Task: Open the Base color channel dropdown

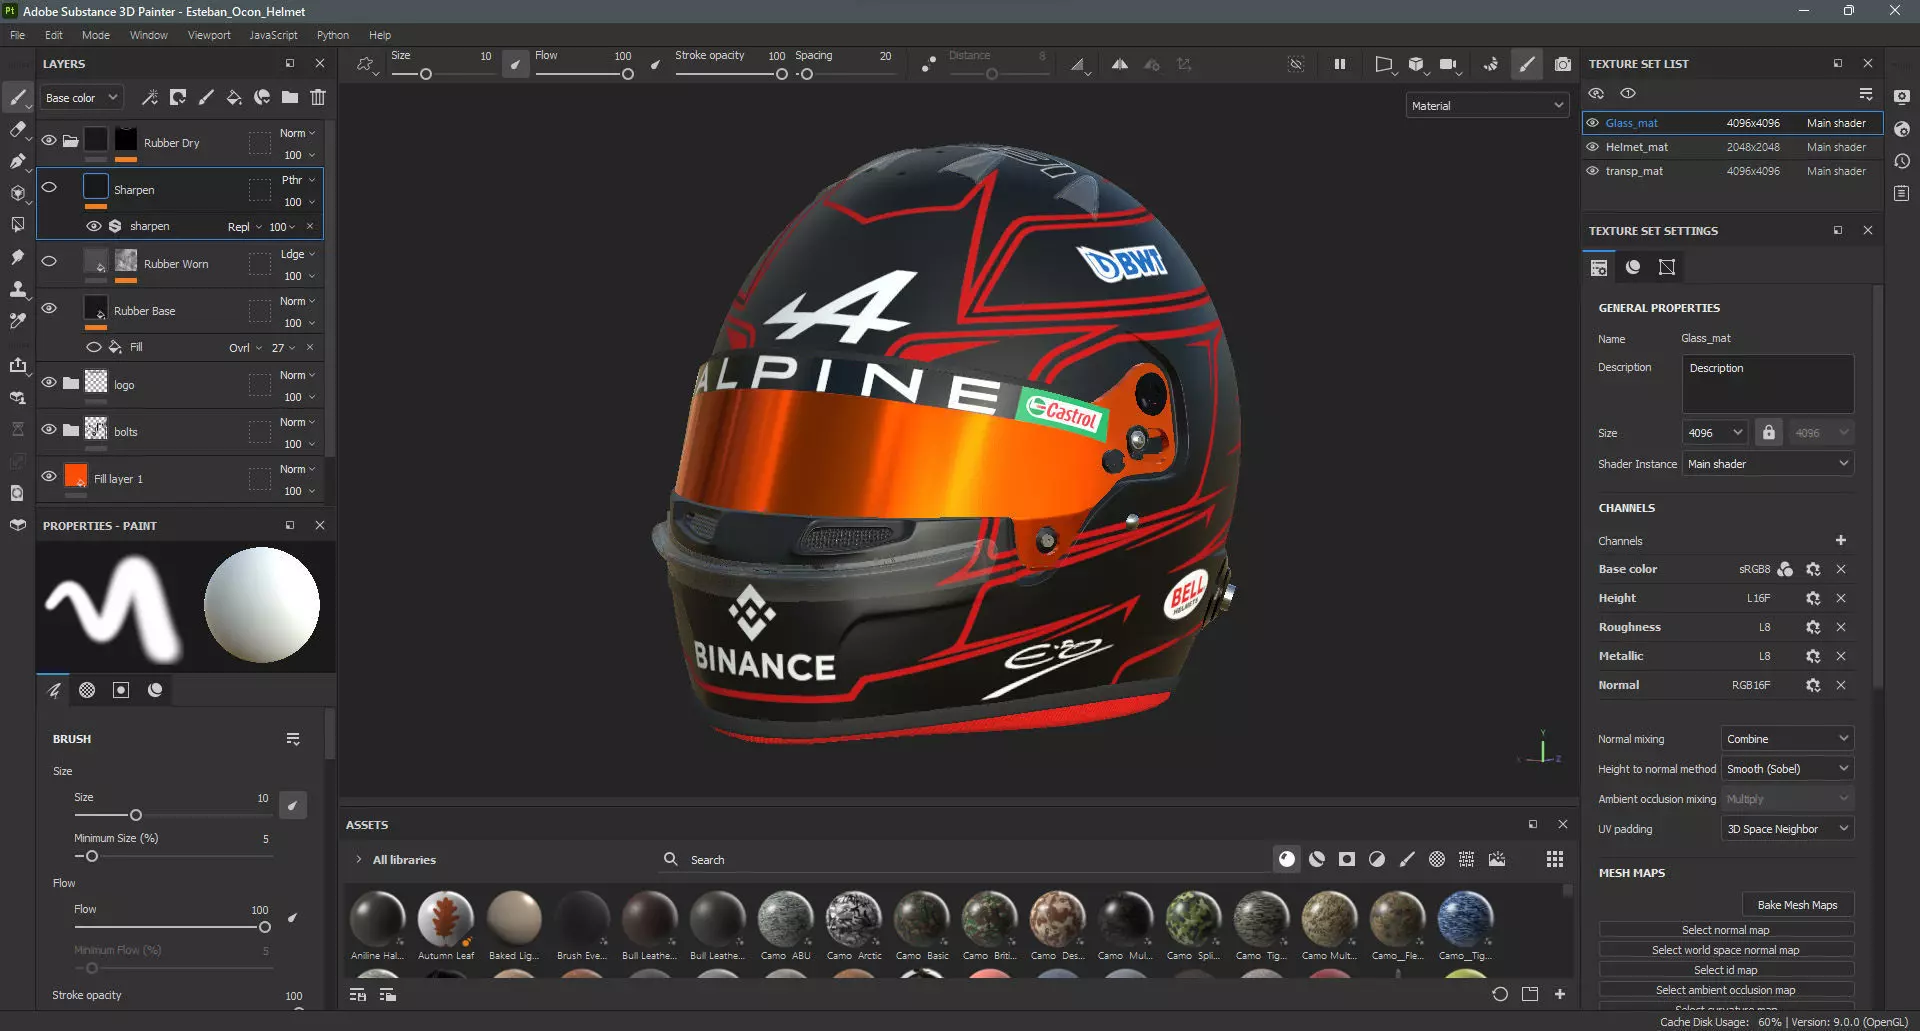Action: 82,97
